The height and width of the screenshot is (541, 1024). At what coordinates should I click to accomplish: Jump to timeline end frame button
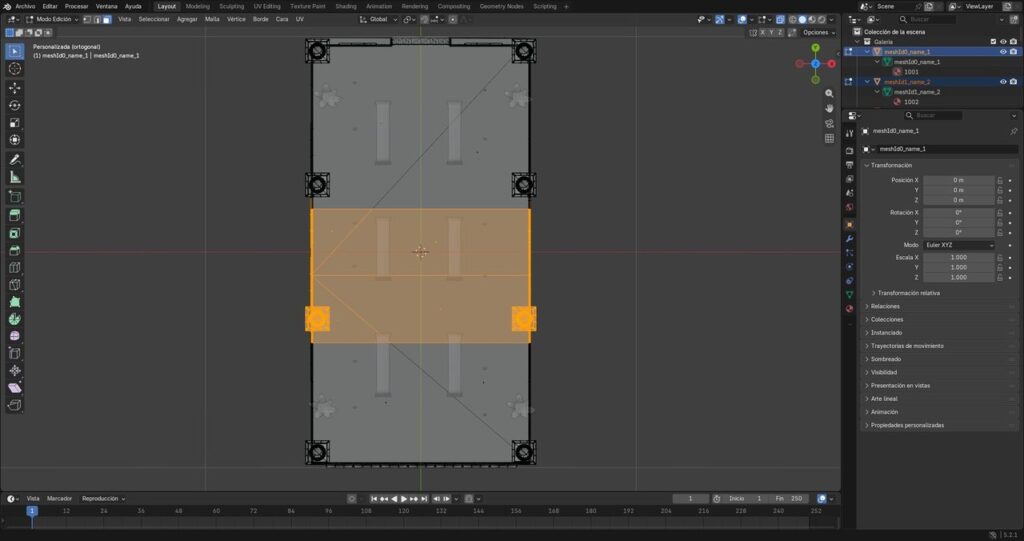pyautogui.click(x=424, y=499)
